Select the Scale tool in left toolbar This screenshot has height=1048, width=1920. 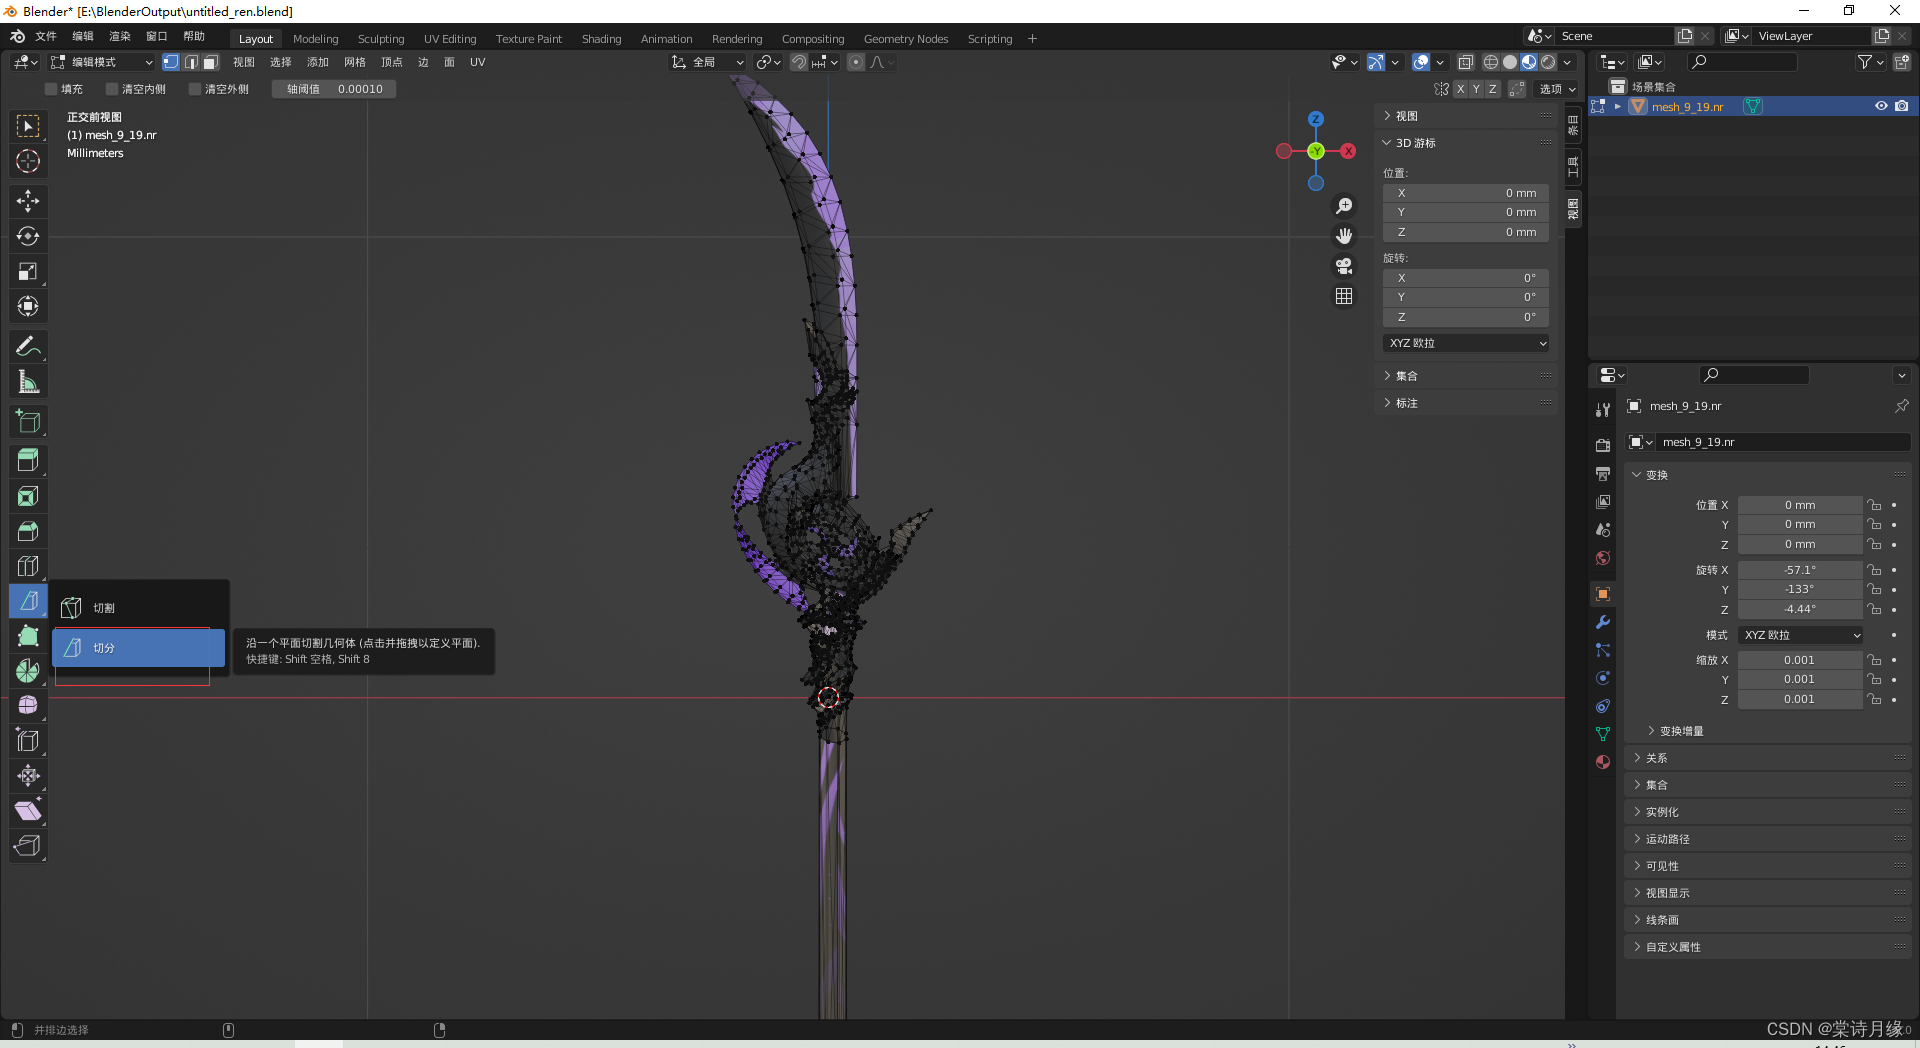click(x=28, y=271)
